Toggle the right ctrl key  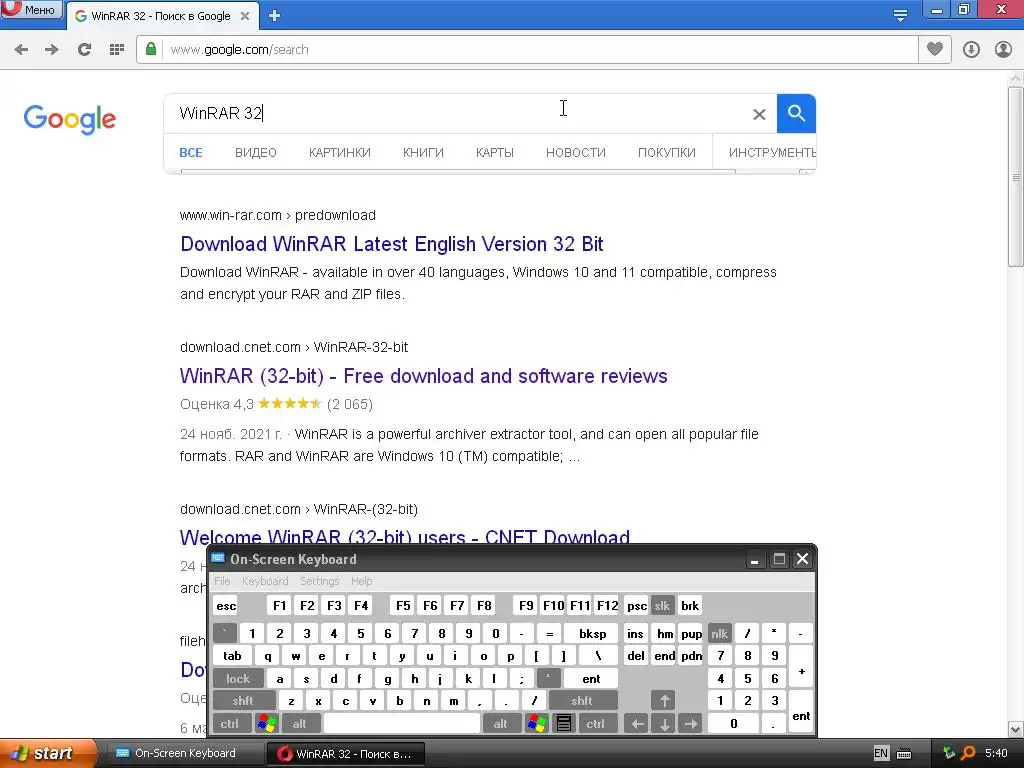[596, 724]
